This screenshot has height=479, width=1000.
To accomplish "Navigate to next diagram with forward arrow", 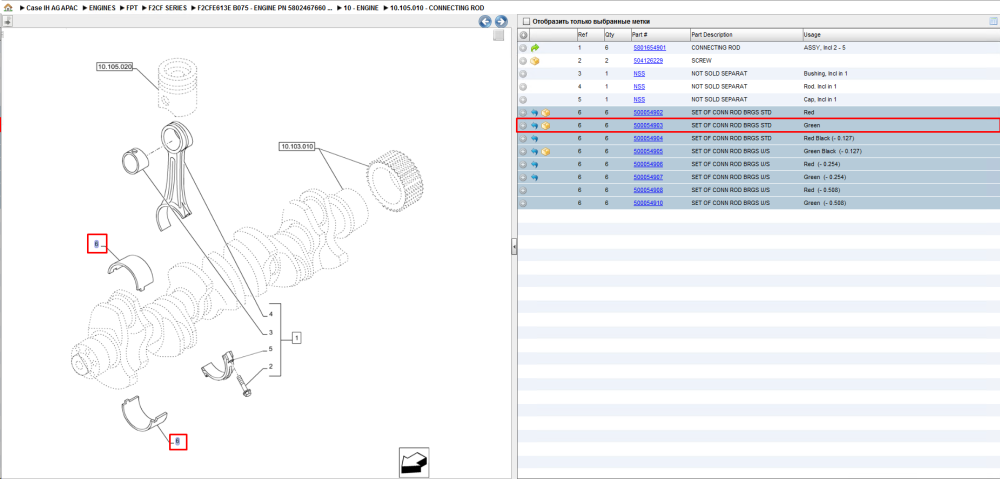I will 501,22.
